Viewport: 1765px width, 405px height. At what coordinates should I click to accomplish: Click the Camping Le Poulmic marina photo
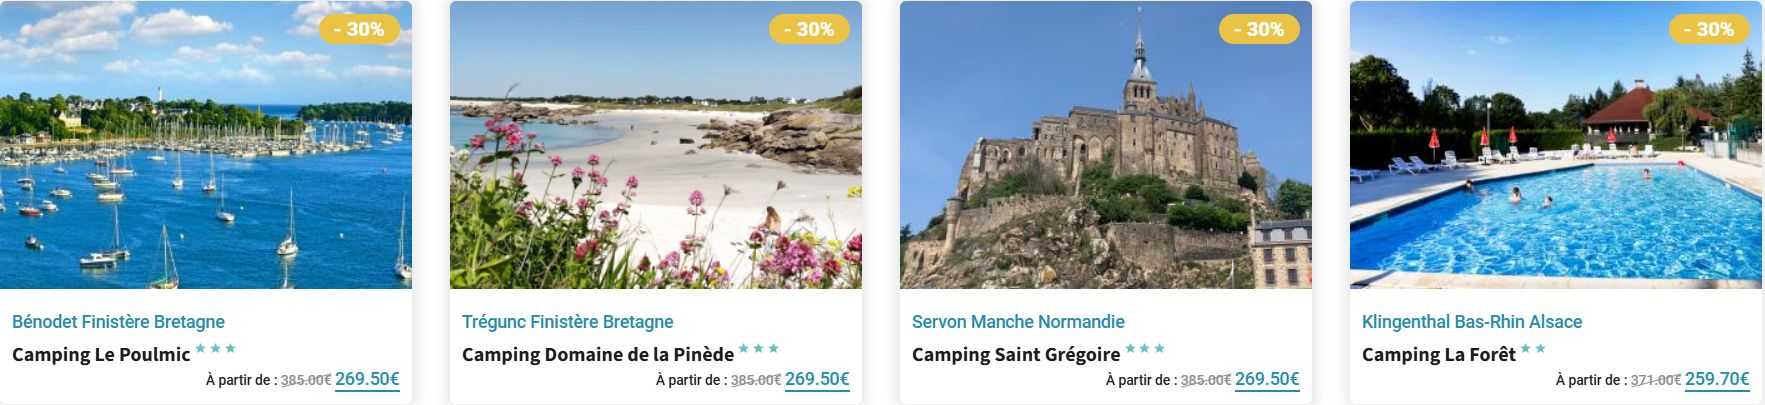[x=205, y=160]
